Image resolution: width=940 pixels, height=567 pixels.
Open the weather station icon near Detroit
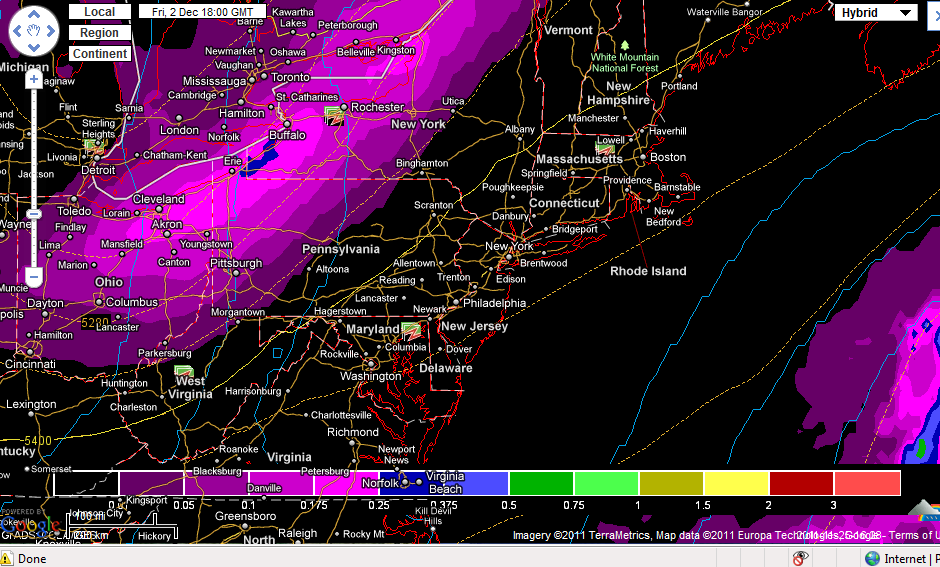pyautogui.click(x=94, y=147)
